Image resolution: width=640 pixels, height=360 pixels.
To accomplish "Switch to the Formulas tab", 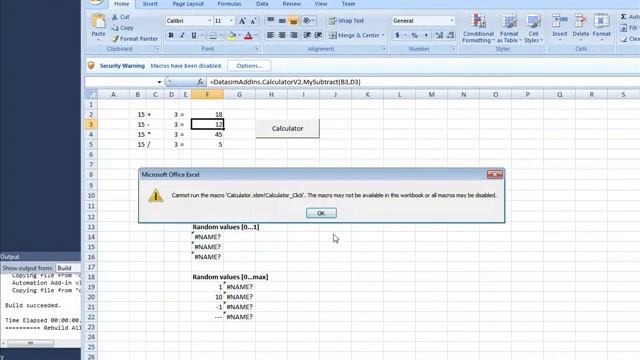I will [x=229, y=4].
